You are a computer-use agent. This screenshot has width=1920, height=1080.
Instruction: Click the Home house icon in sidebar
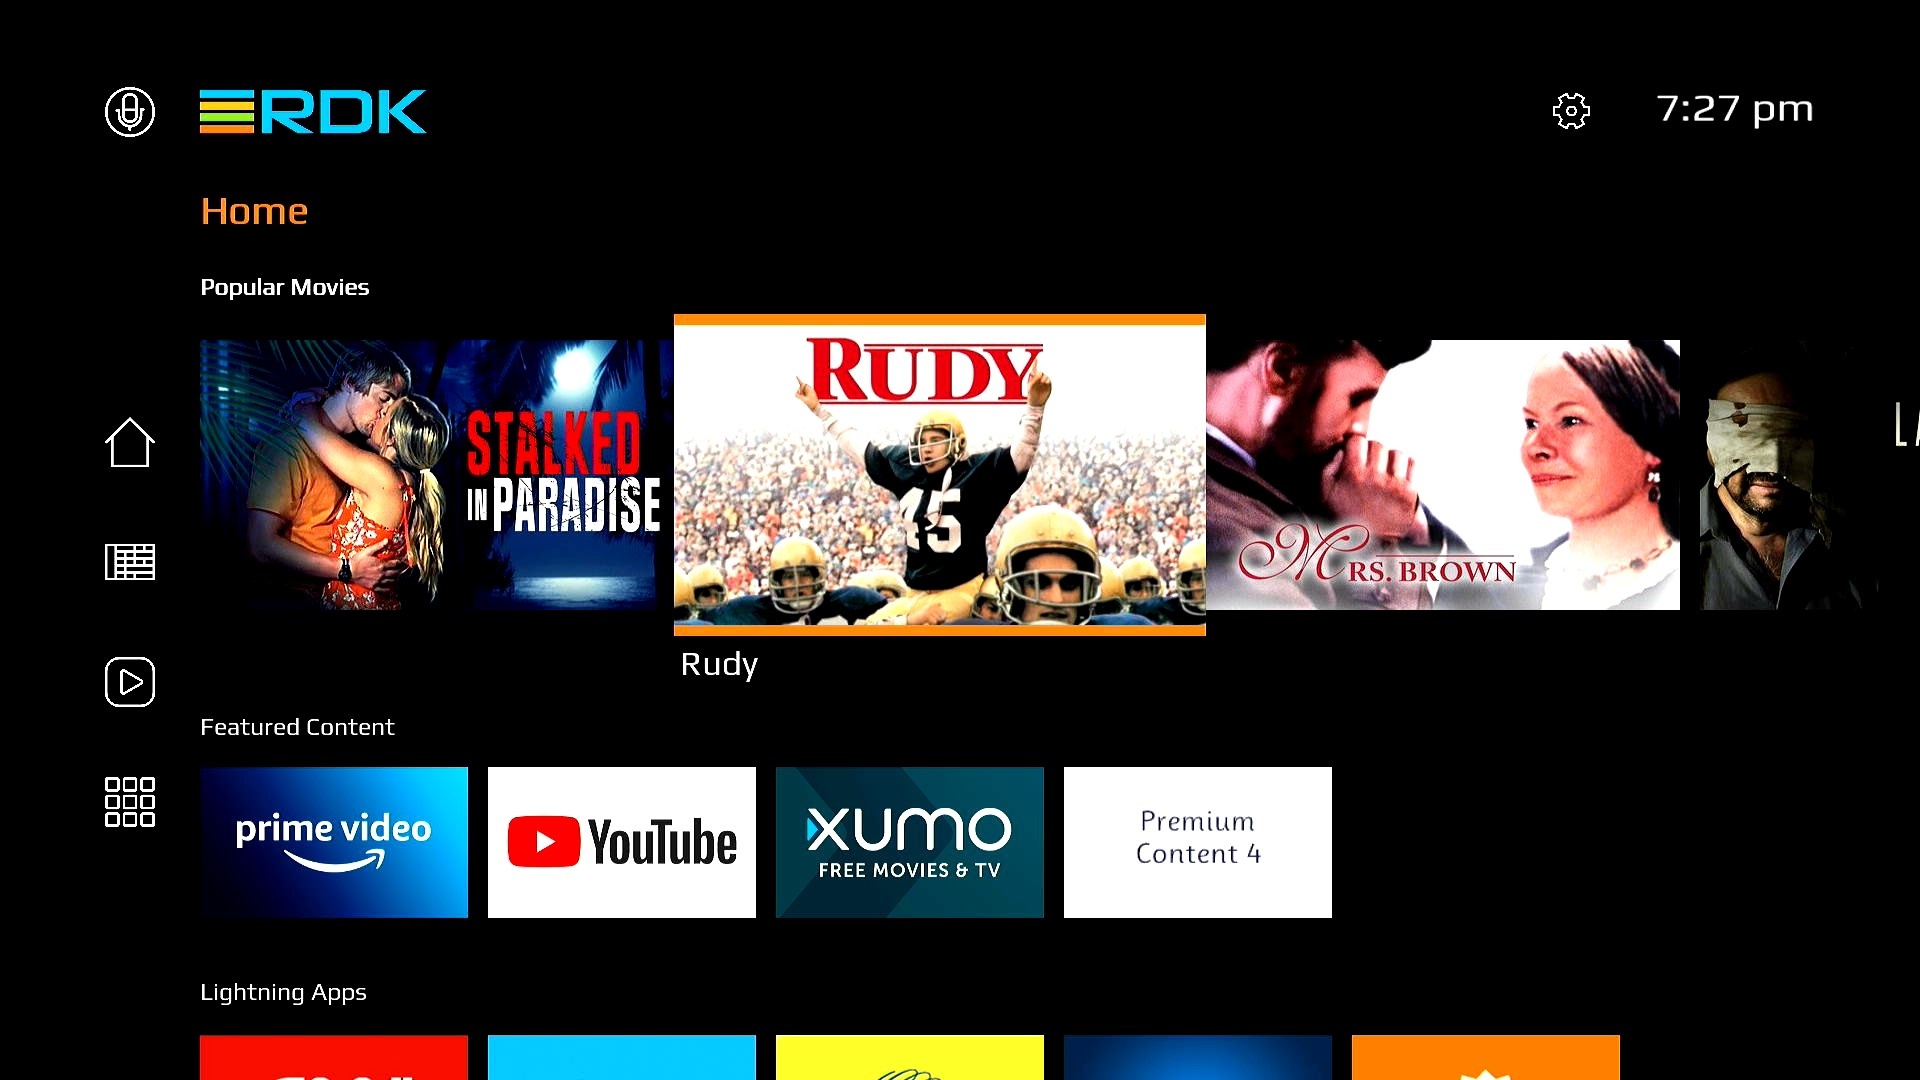tap(130, 442)
